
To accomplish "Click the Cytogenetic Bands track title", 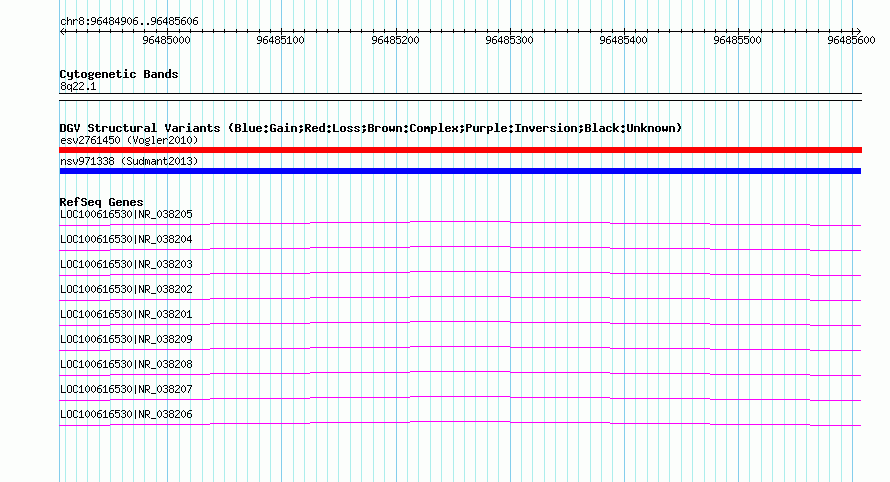I will 119,74.
